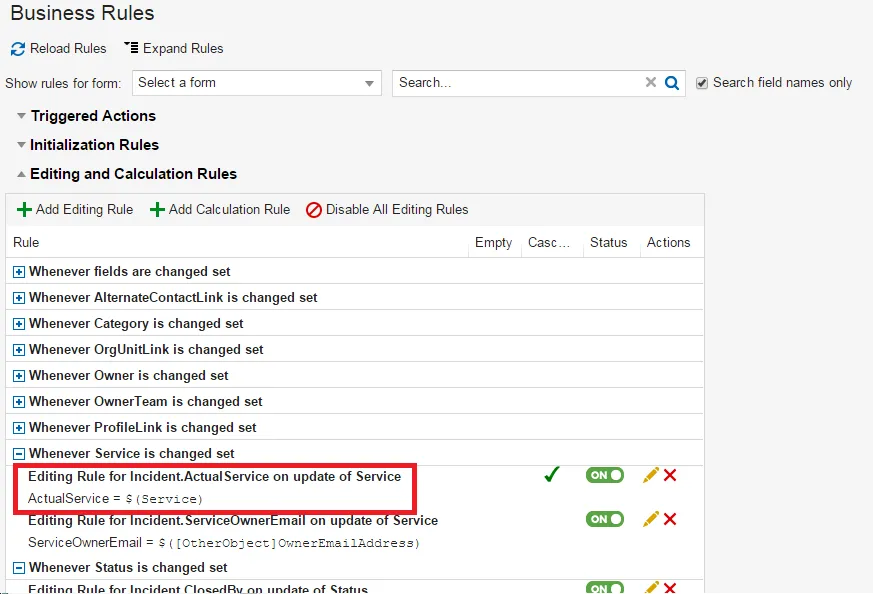This screenshot has width=873, height=594.
Task: Click the green checkmark on the ActualService rule
Action: [552, 474]
